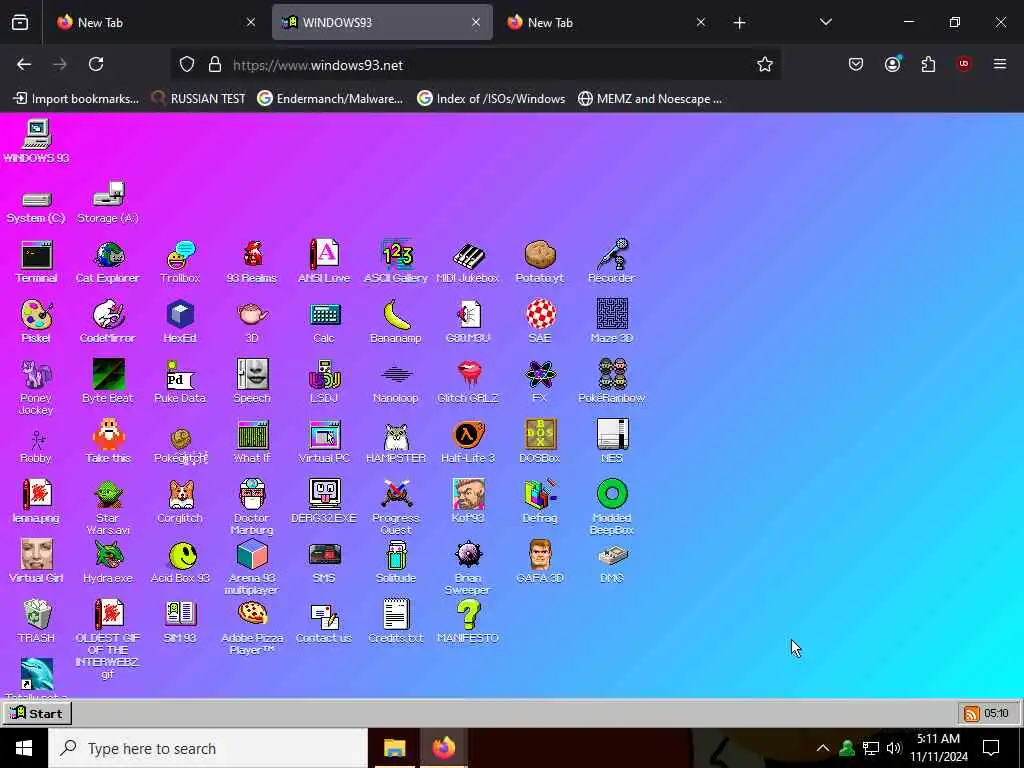1024x768 pixels.
Task: Open the HAMPSTER icon
Action: pyautogui.click(x=396, y=442)
